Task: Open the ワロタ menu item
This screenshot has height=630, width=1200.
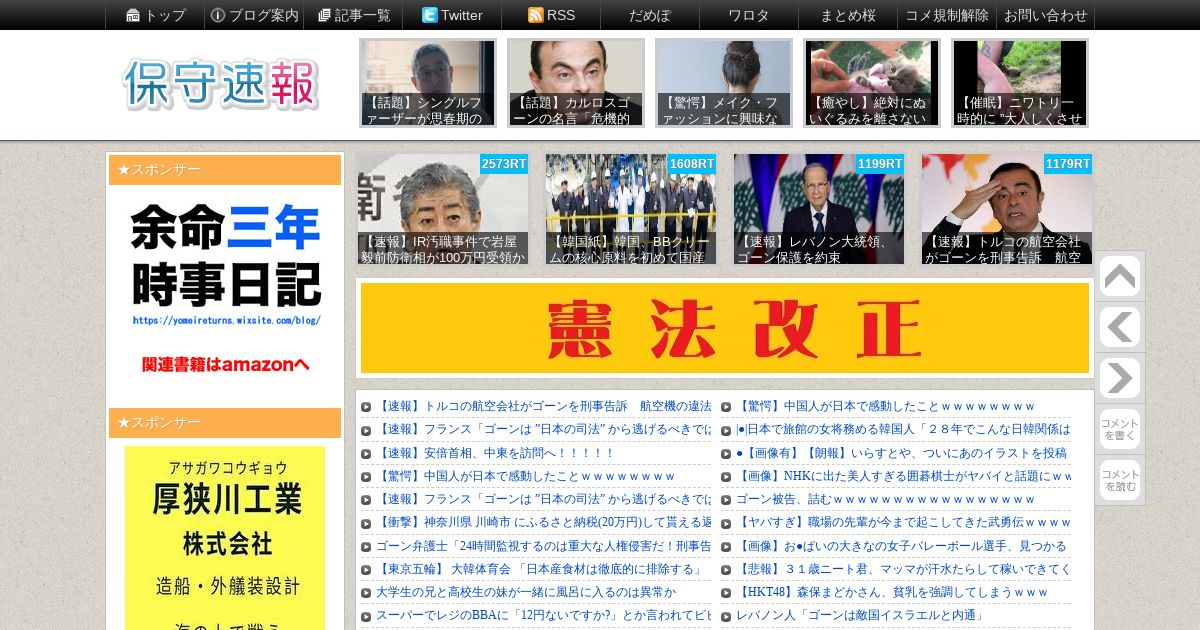Action: click(x=749, y=15)
